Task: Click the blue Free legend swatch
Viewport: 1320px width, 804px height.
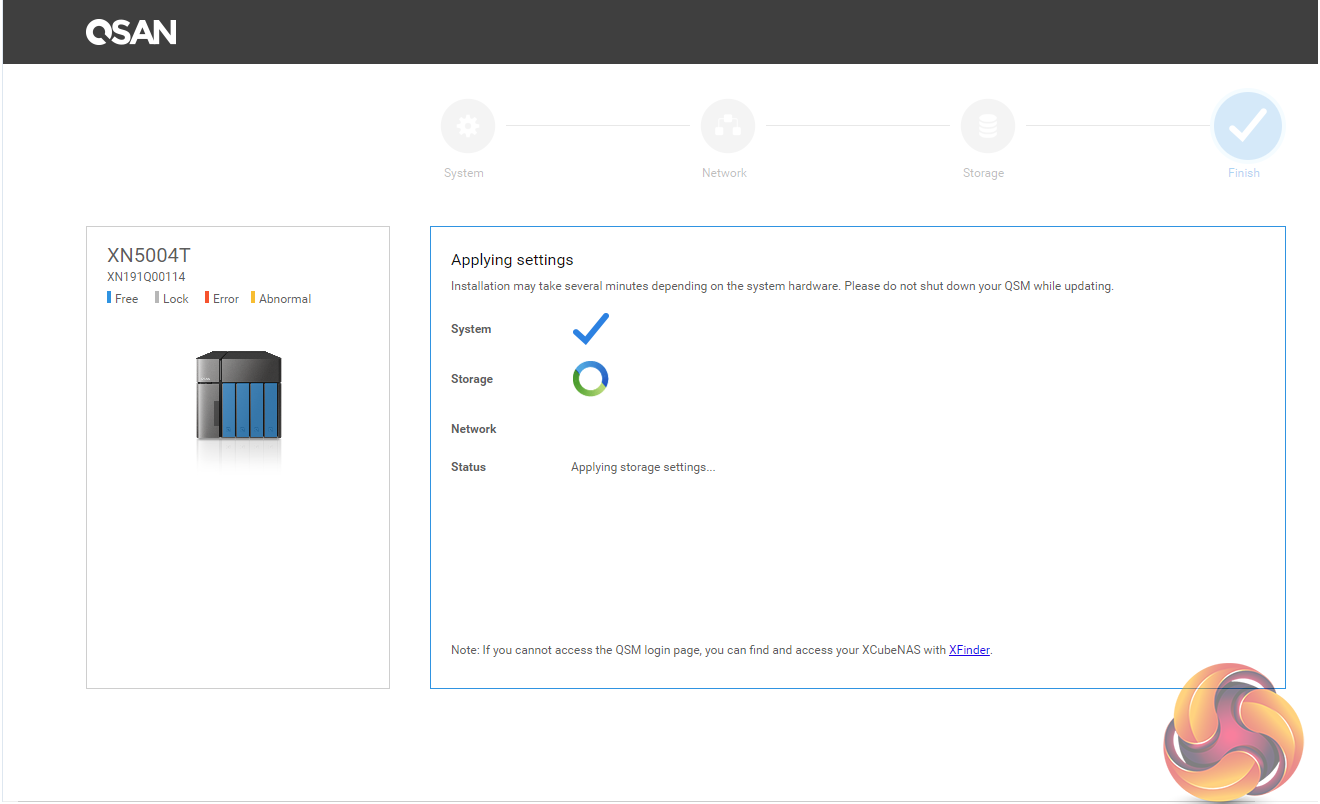Action: click(x=109, y=298)
